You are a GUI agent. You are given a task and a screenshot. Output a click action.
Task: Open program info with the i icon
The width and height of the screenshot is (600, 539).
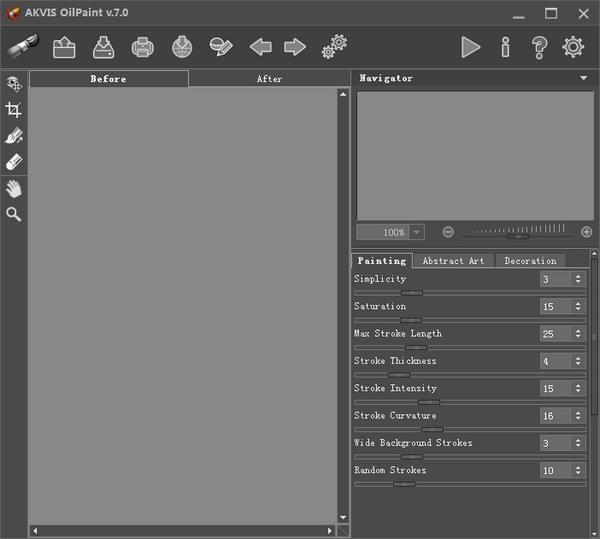click(x=505, y=47)
